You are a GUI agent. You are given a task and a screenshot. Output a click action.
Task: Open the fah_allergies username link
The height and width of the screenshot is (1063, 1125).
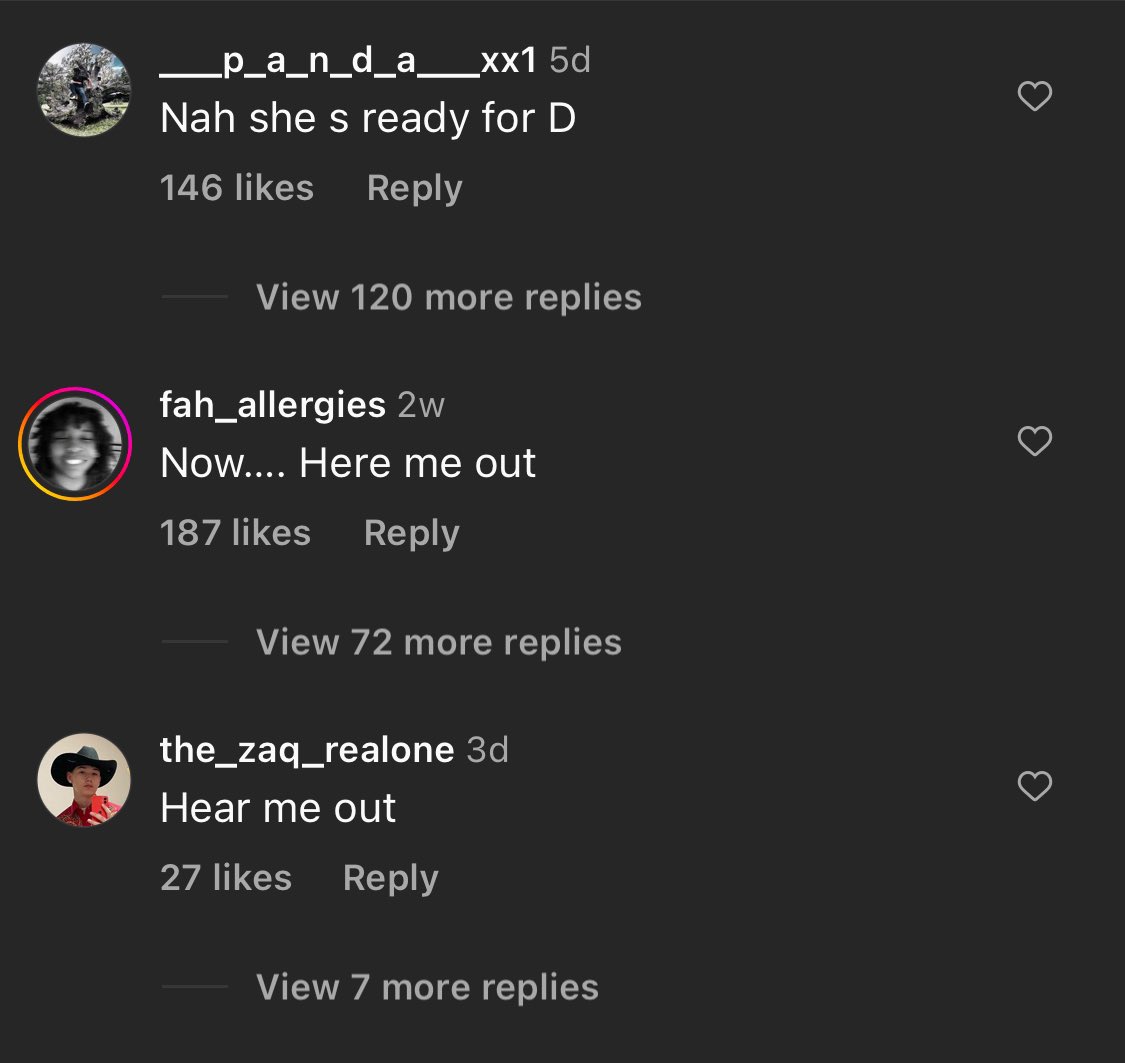(x=272, y=405)
